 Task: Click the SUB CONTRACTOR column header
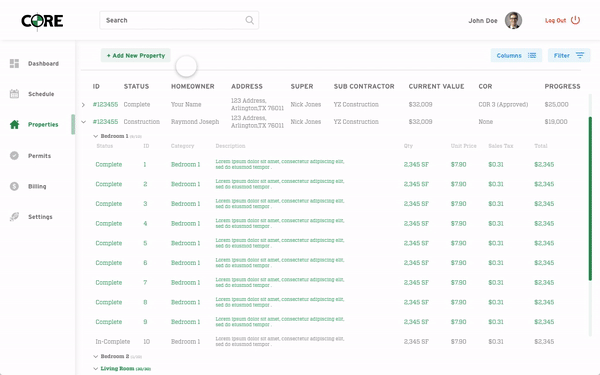click(364, 86)
